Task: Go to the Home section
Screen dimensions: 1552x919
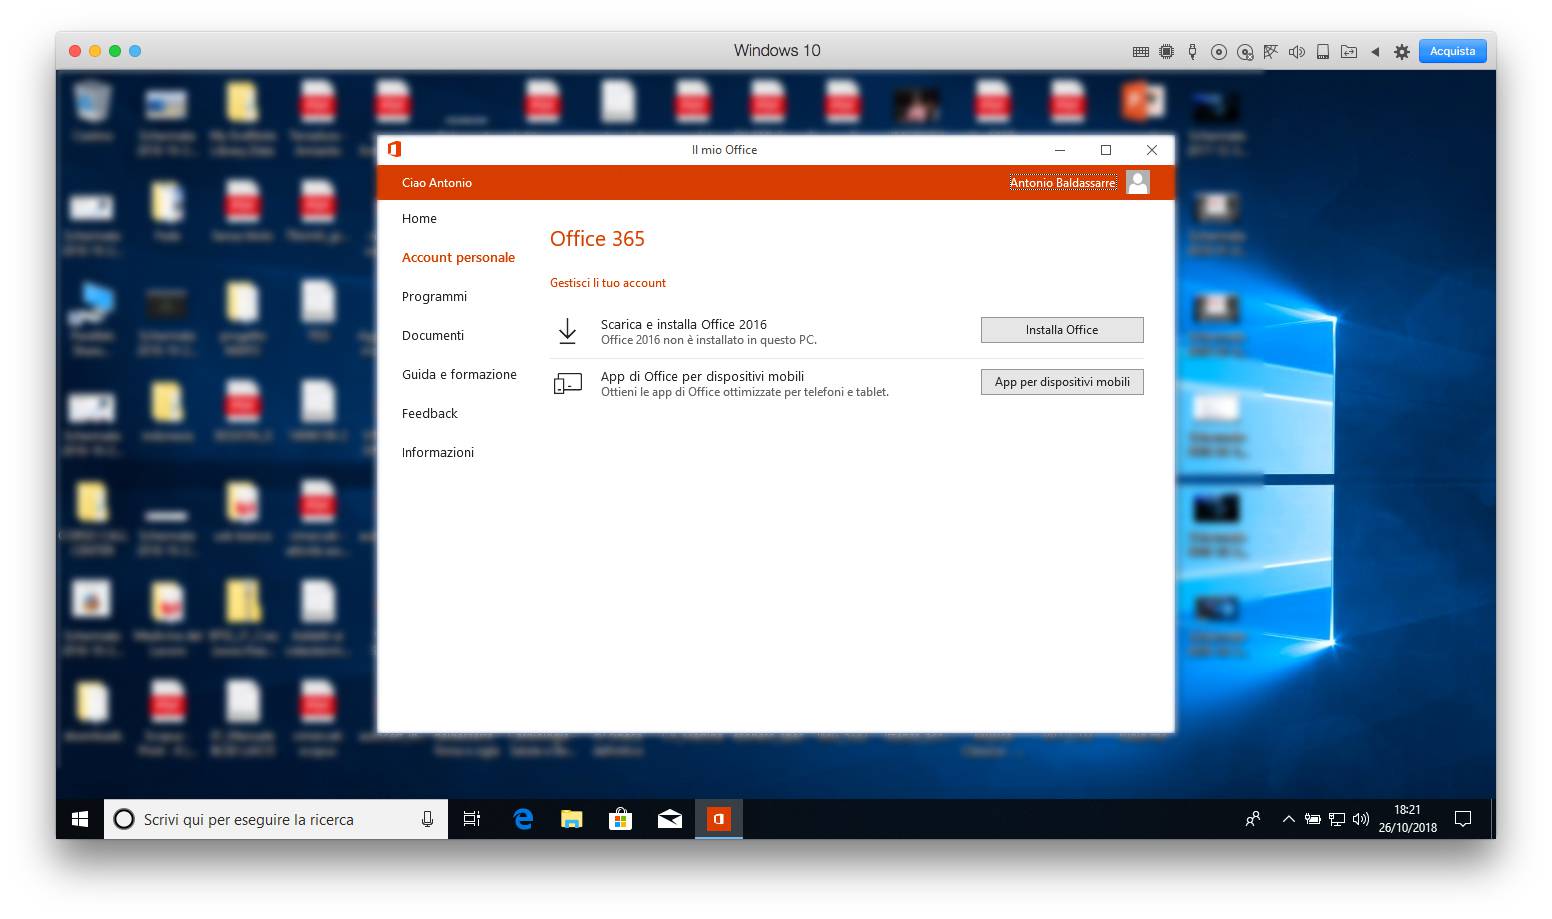Action: (x=419, y=219)
